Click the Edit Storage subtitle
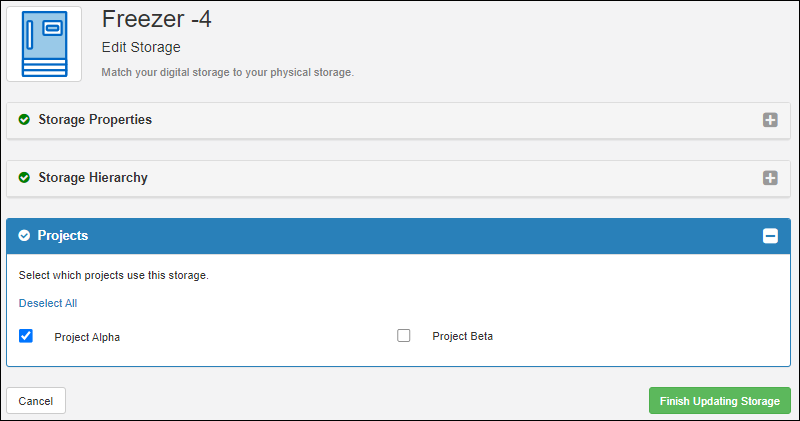 141,47
